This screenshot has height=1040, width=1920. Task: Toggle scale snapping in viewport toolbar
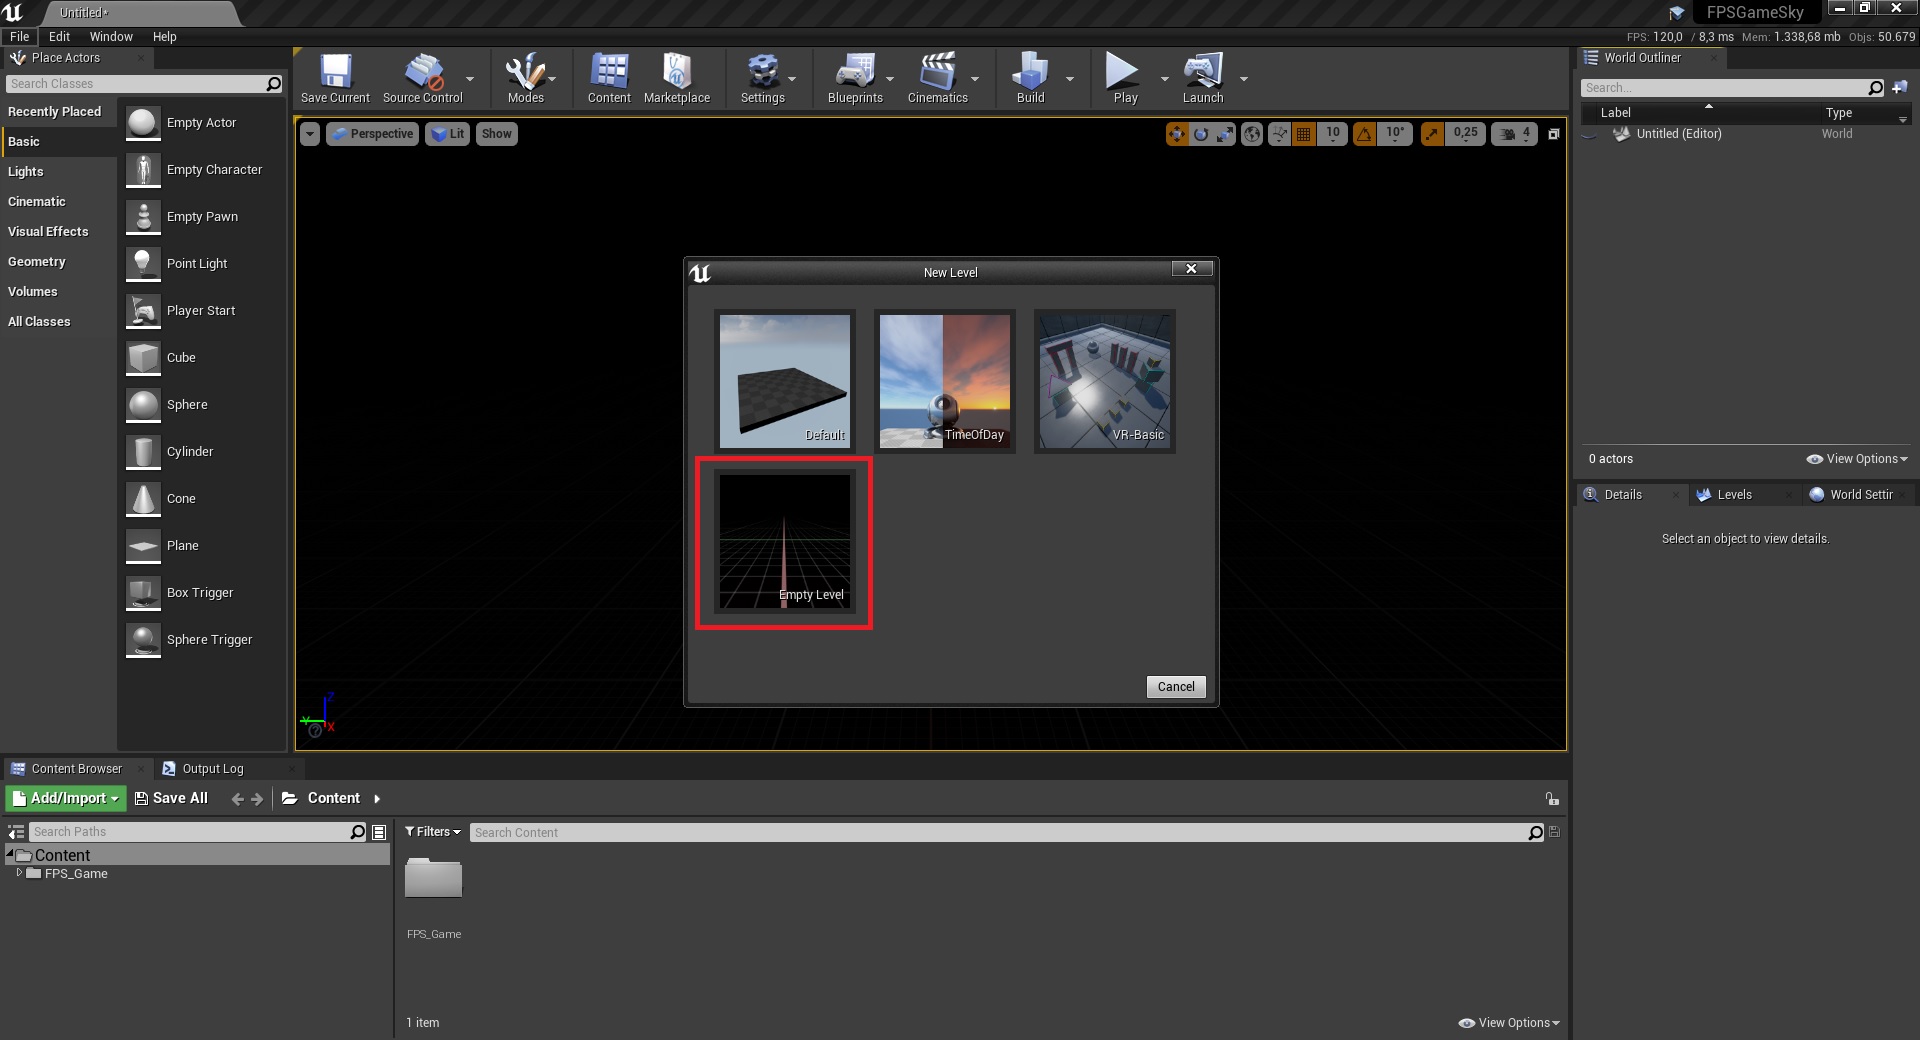[1432, 134]
